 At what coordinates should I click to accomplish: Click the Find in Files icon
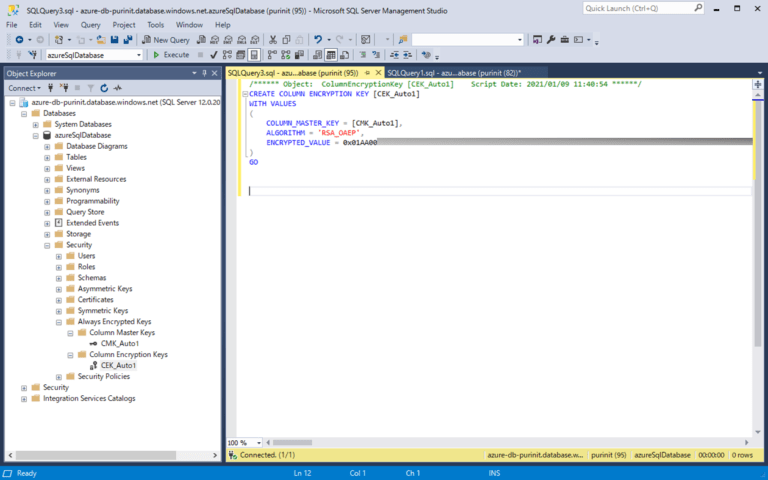pyautogui.click(x=403, y=40)
